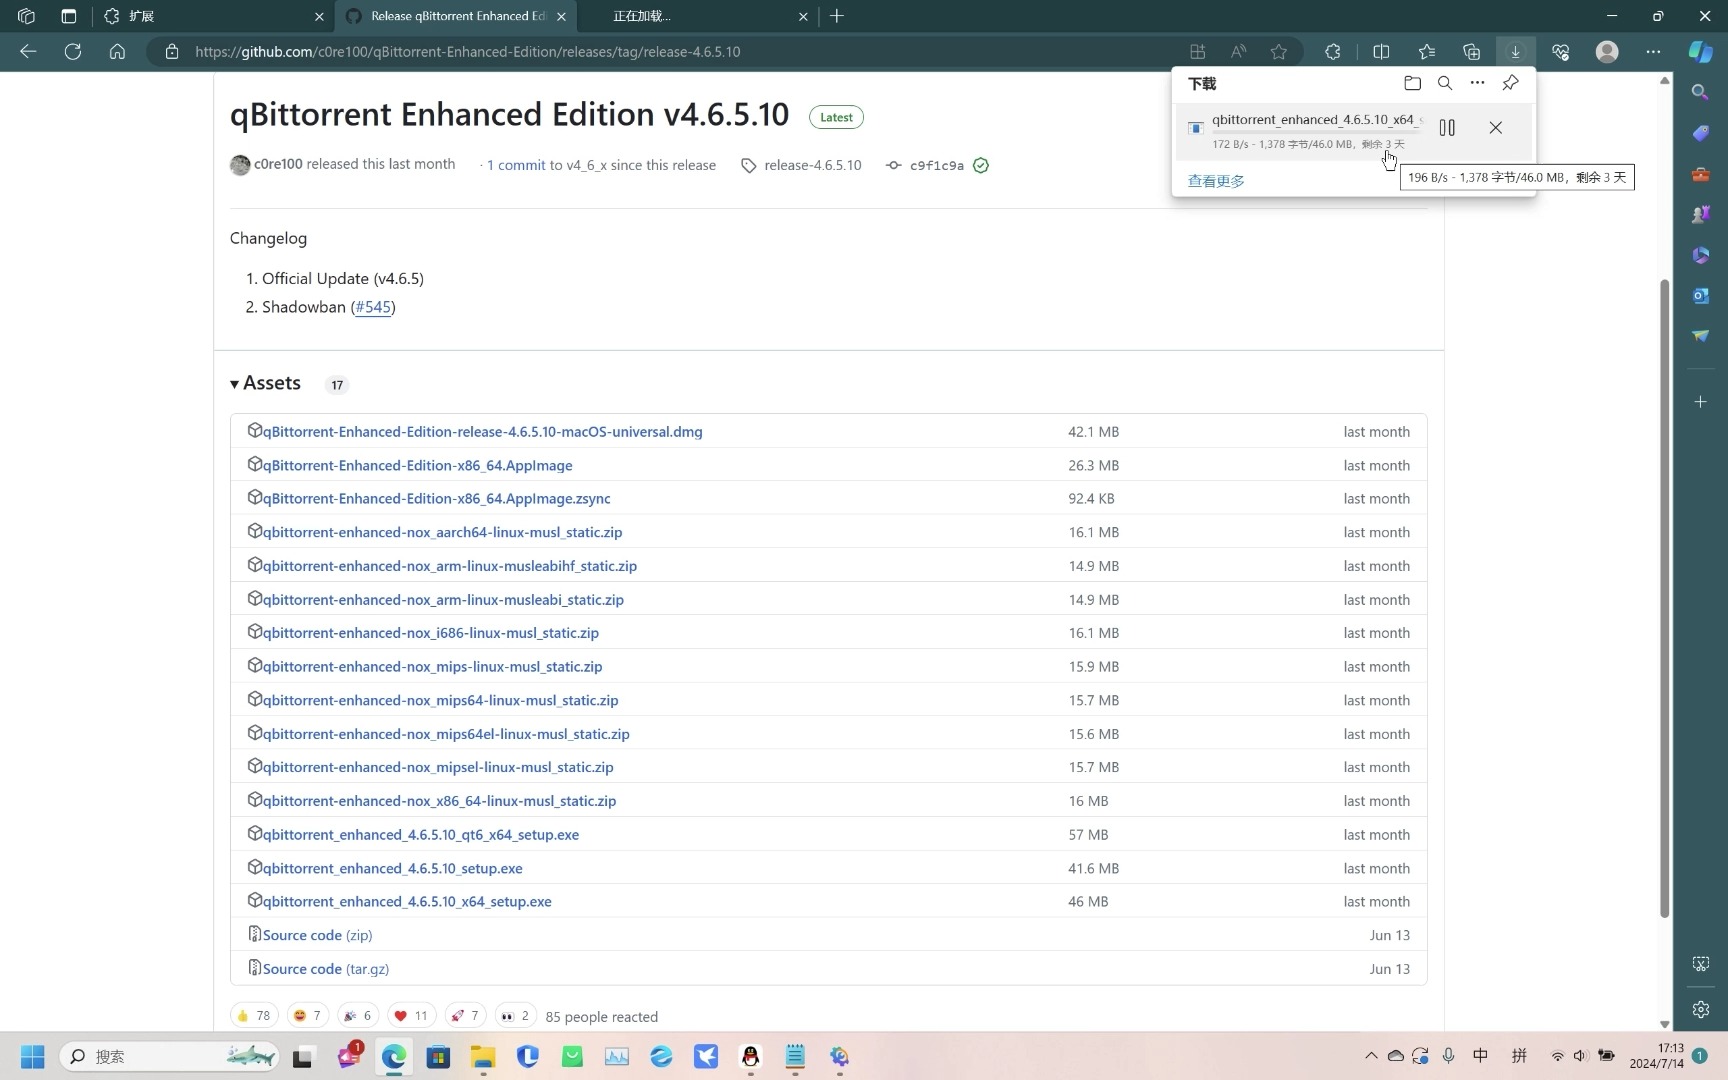This screenshot has width=1728, height=1080.
Task: Open issue #545 link
Action: [x=373, y=307]
